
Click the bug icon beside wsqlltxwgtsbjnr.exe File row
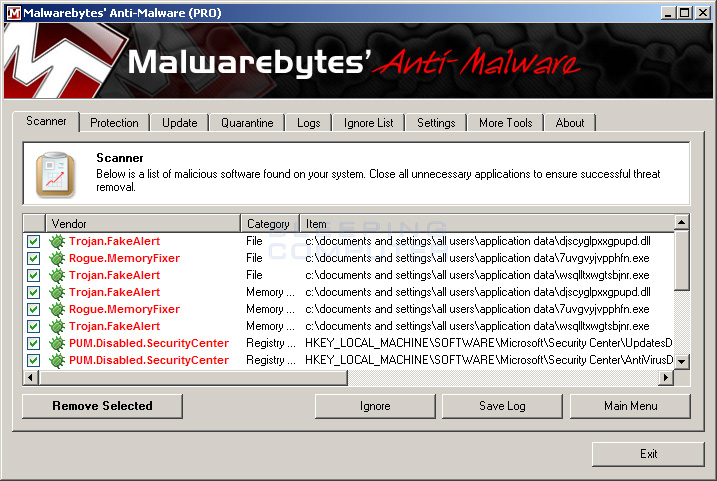pos(57,275)
